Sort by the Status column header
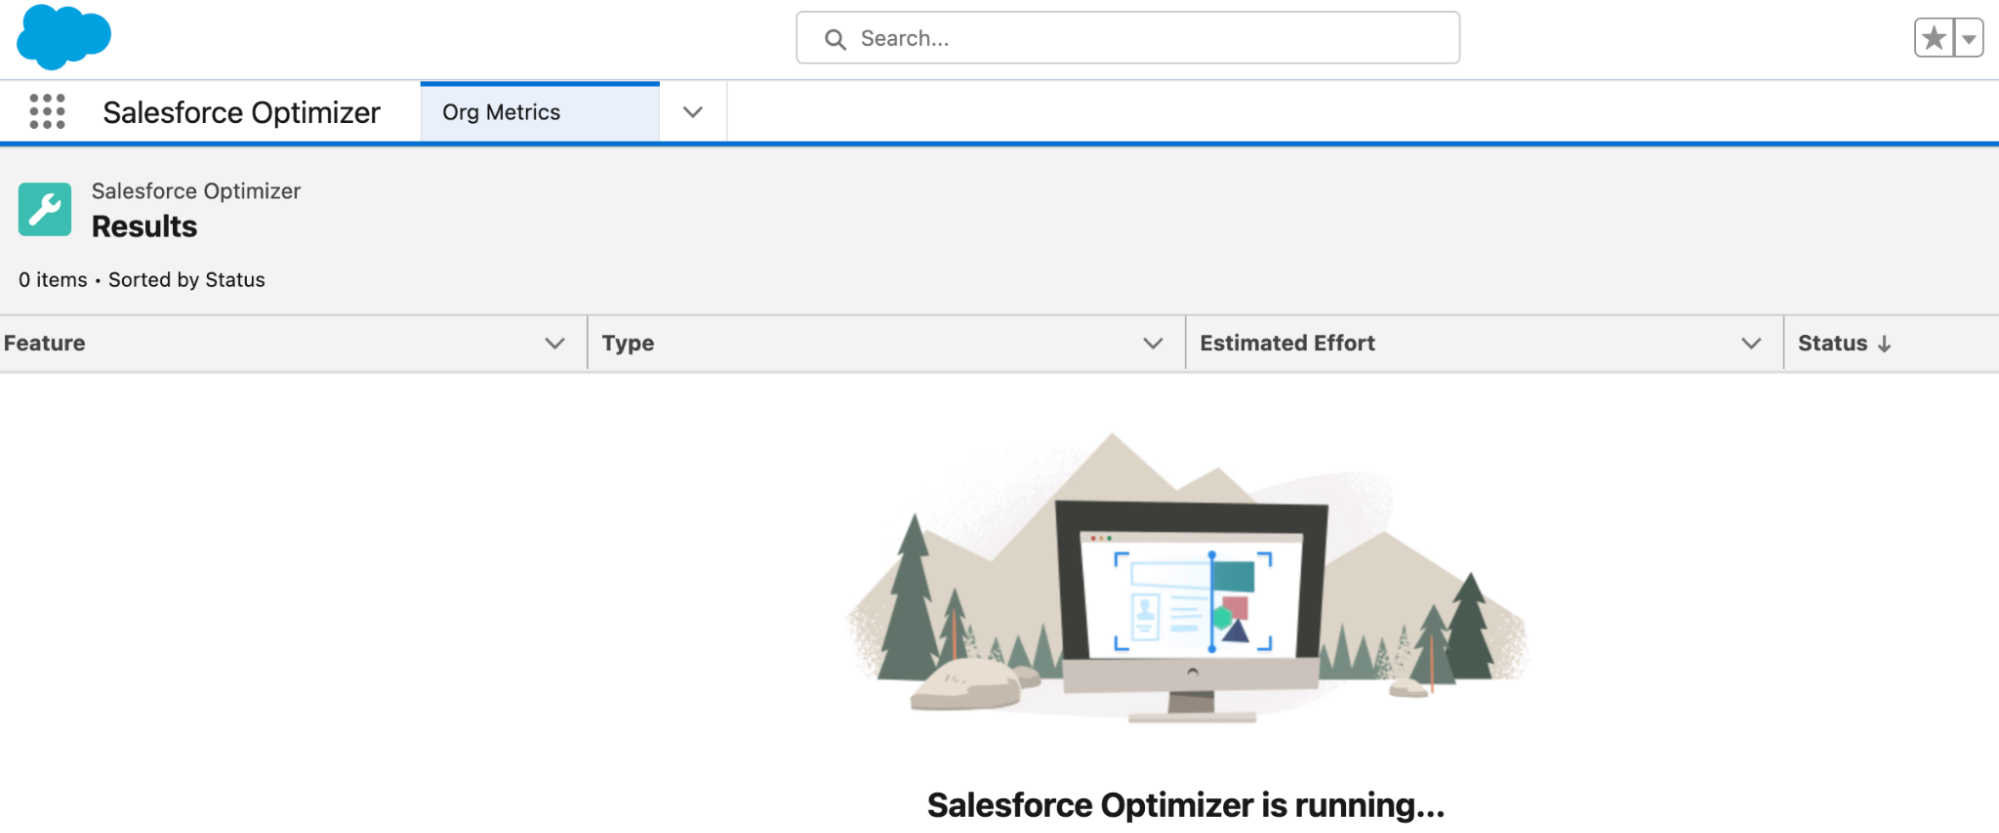 tap(1832, 343)
